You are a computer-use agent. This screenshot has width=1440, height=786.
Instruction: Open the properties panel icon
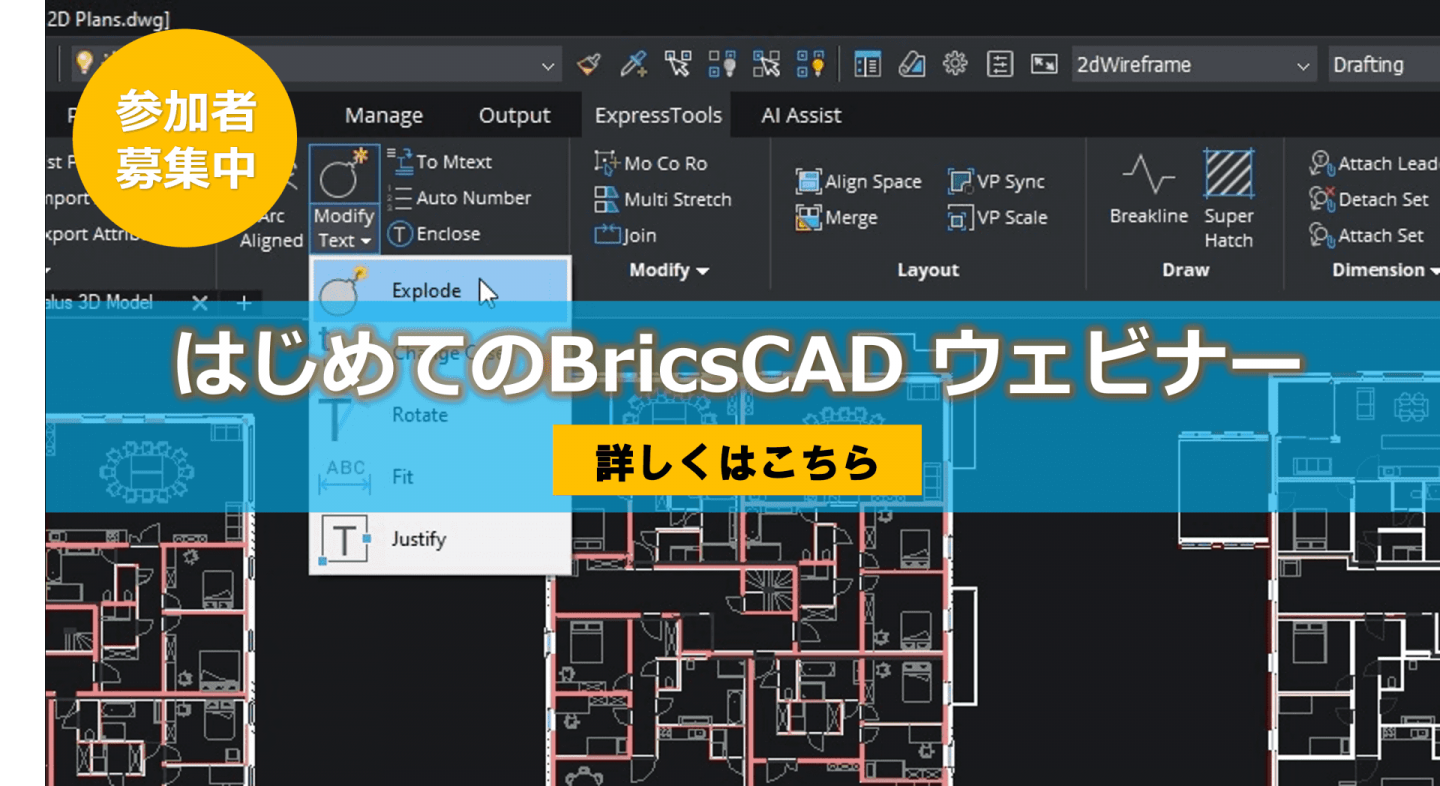(867, 65)
